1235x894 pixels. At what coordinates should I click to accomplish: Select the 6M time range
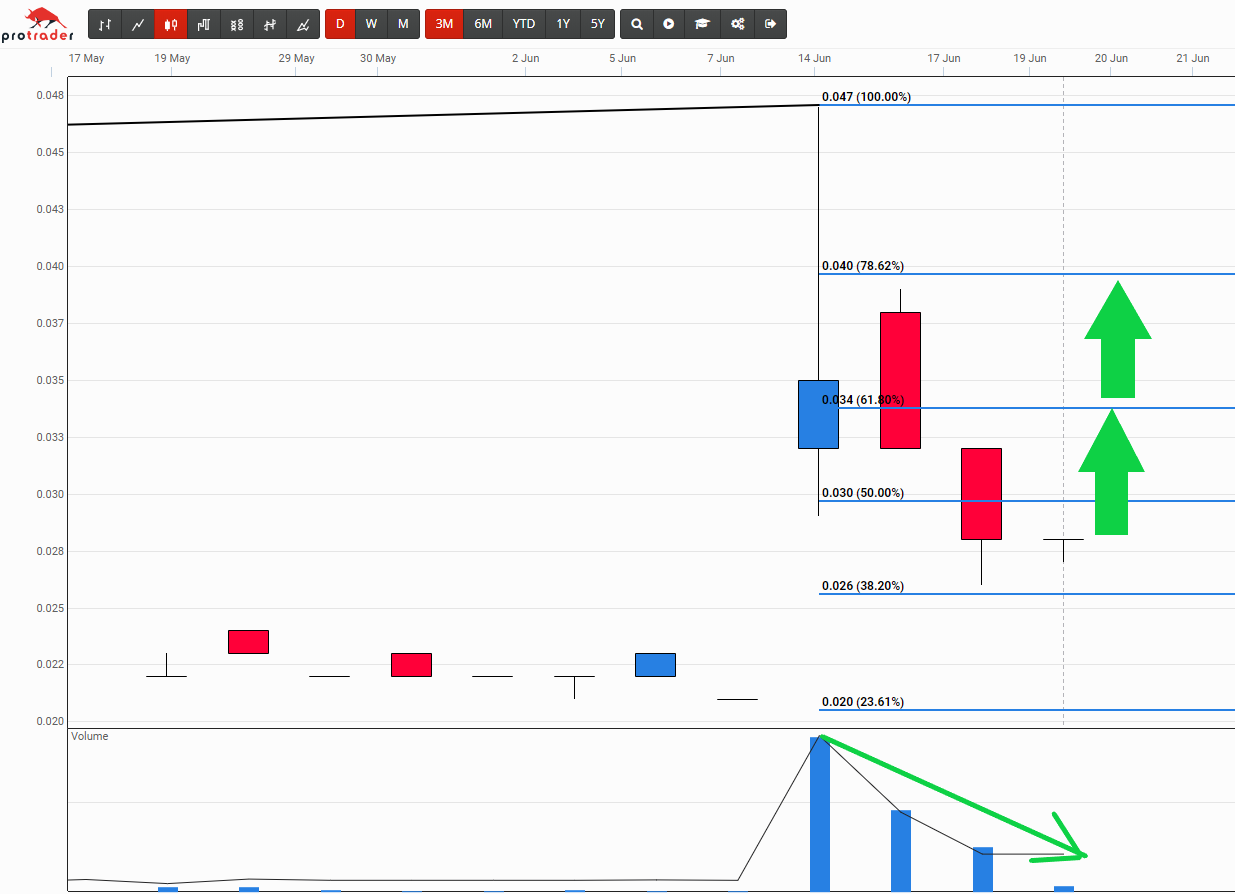pyautogui.click(x=483, y=24)
